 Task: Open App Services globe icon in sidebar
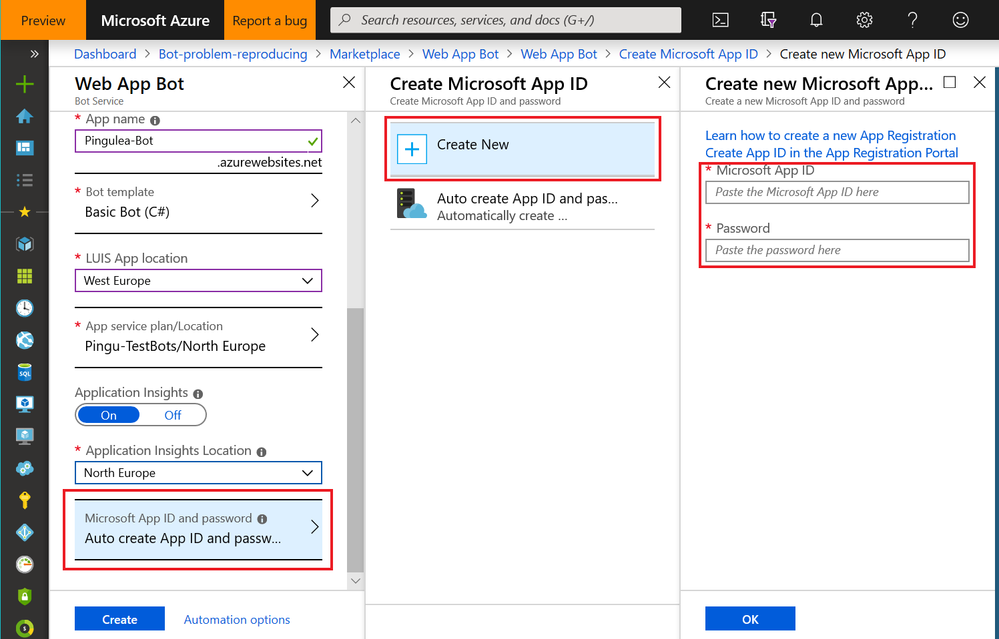point(24,340)
